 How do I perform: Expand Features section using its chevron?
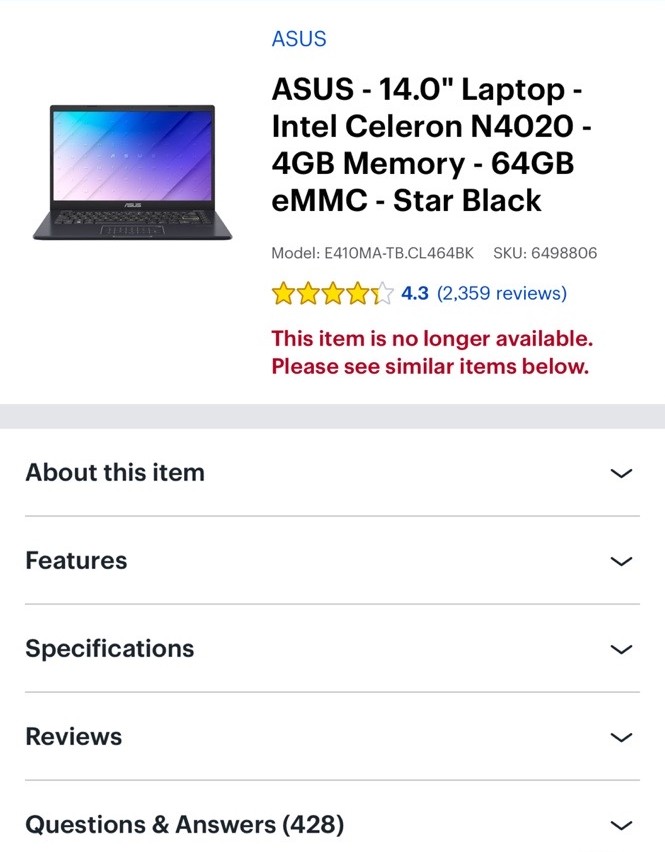click(x=621, y=561)
